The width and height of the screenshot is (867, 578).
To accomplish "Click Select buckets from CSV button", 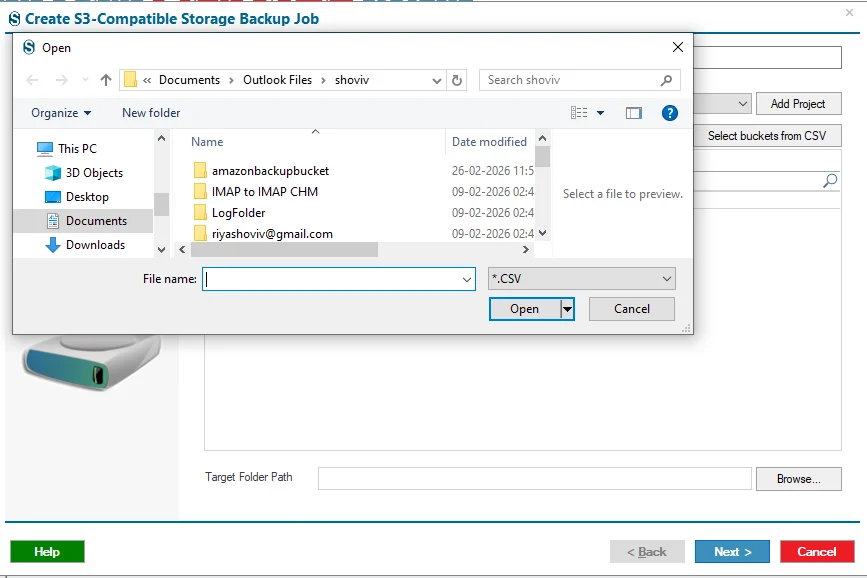I will pyautogui.click(x=767, y=136).
